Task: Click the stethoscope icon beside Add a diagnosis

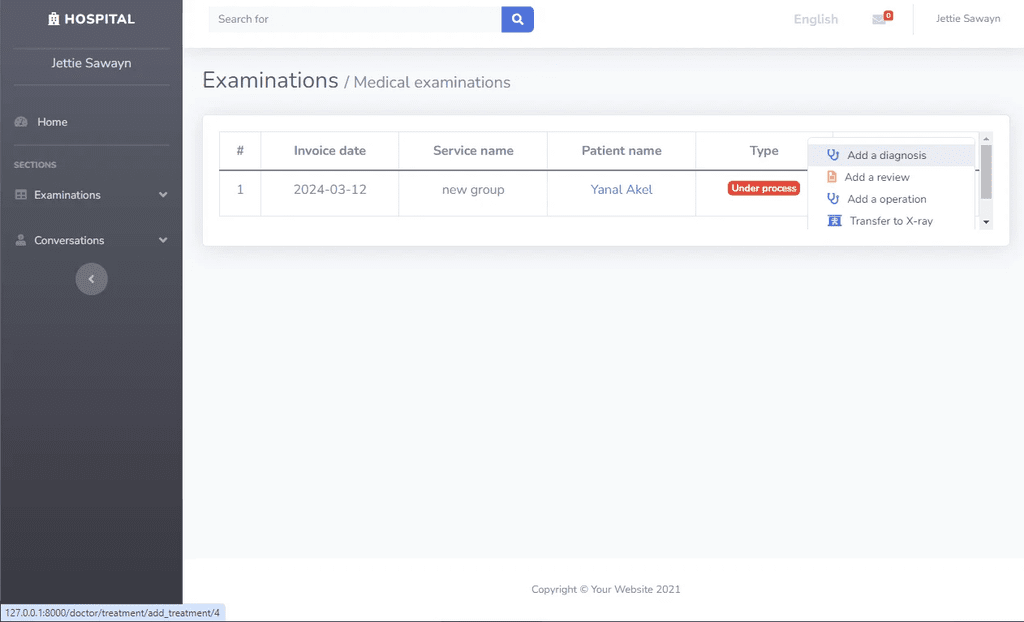Action: coord(833,155)
